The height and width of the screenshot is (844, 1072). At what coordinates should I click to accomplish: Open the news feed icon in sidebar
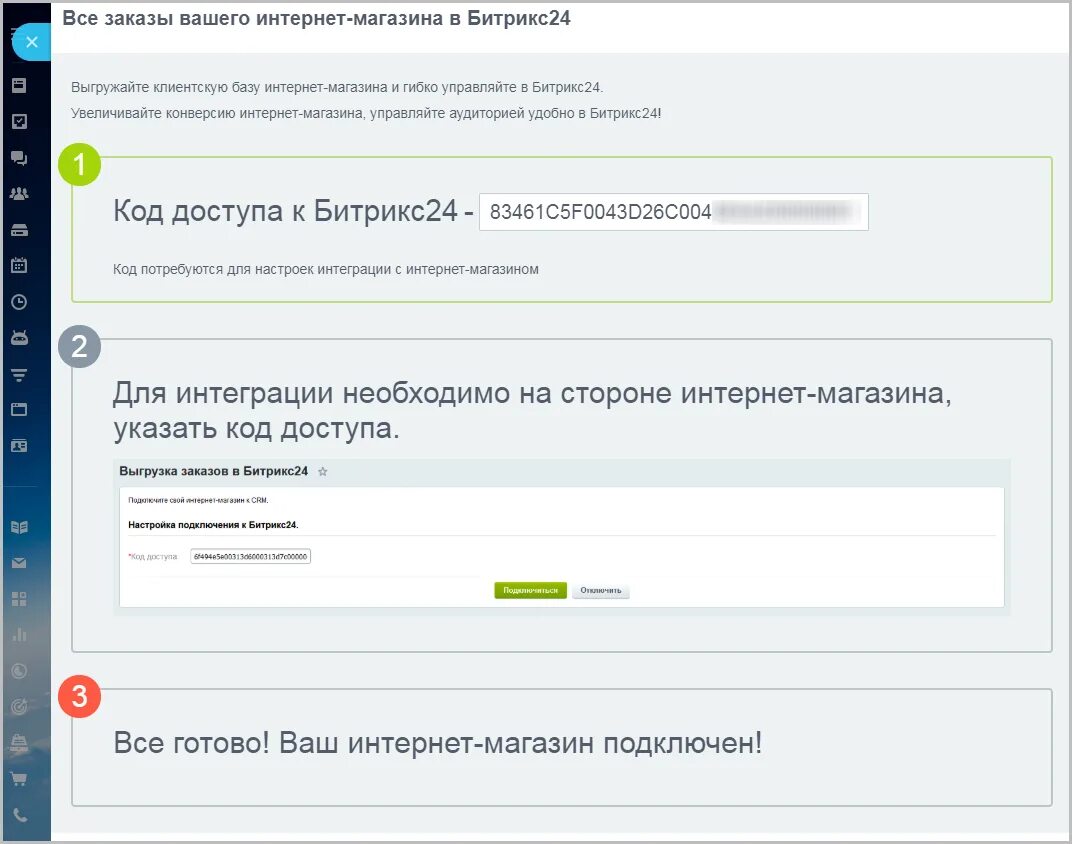point(19,85)
